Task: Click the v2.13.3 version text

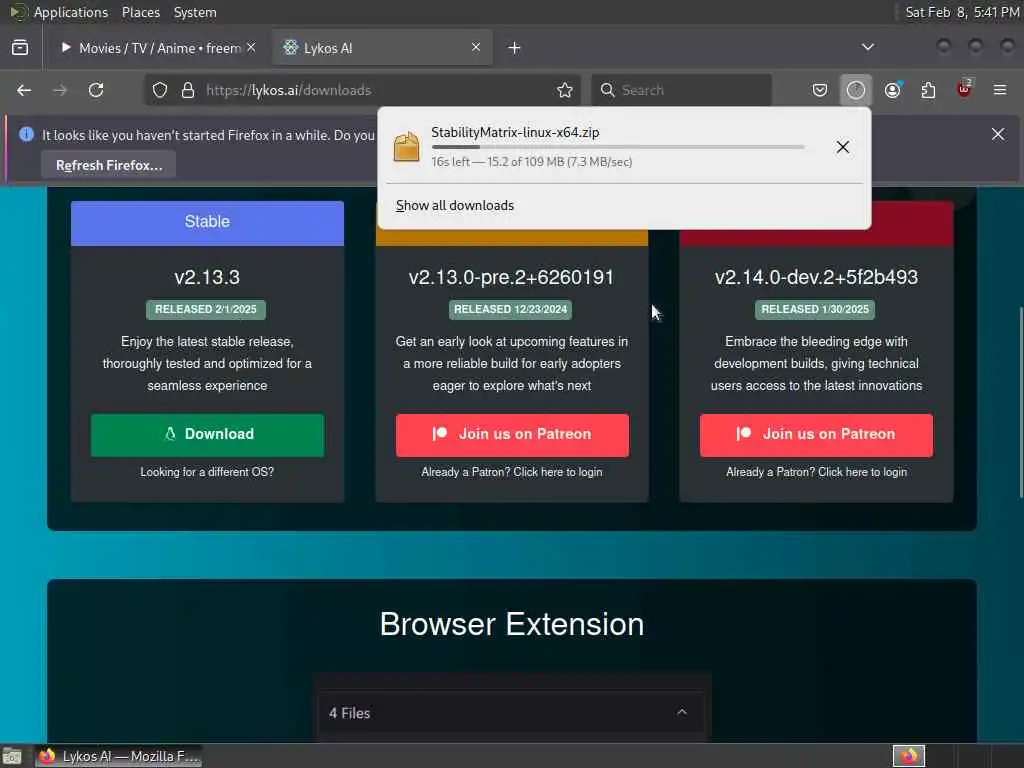Action: tap(207, 278)
